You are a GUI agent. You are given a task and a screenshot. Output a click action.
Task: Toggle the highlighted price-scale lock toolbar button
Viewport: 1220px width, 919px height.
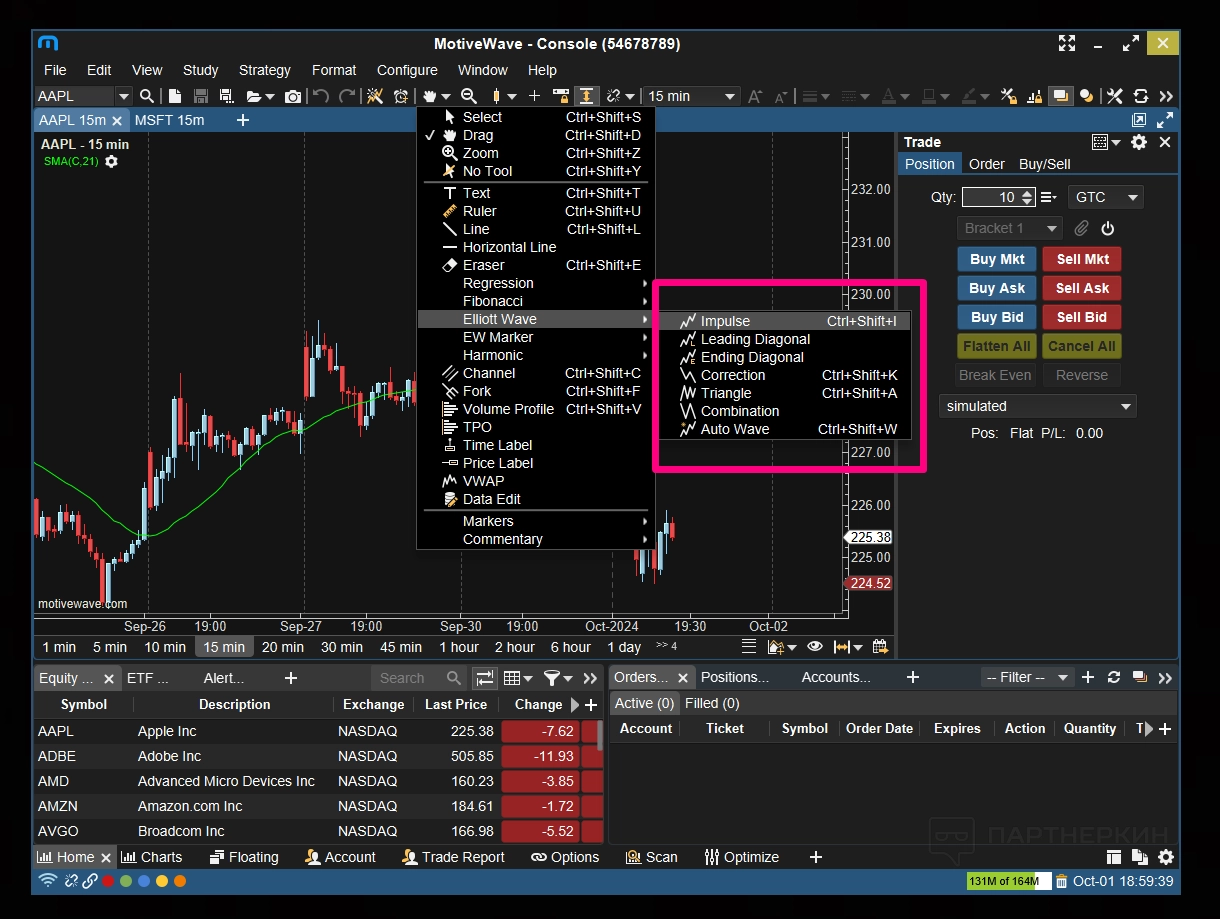coord(586,96)
